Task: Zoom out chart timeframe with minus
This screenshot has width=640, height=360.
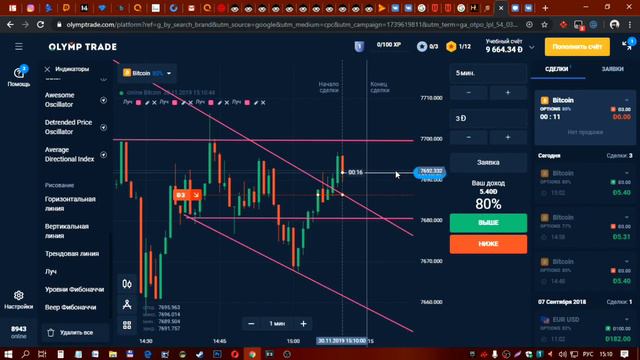Action: click(x=251, y=324)
